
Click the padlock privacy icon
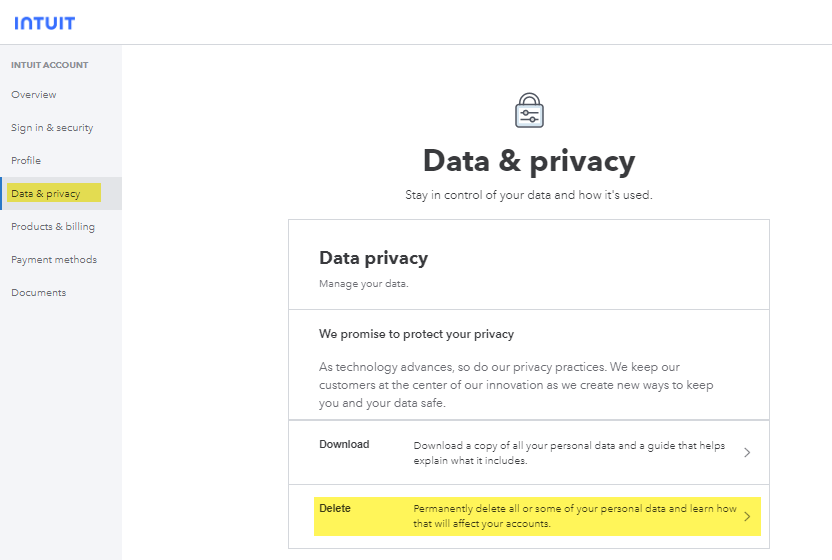tap(529, 111)
